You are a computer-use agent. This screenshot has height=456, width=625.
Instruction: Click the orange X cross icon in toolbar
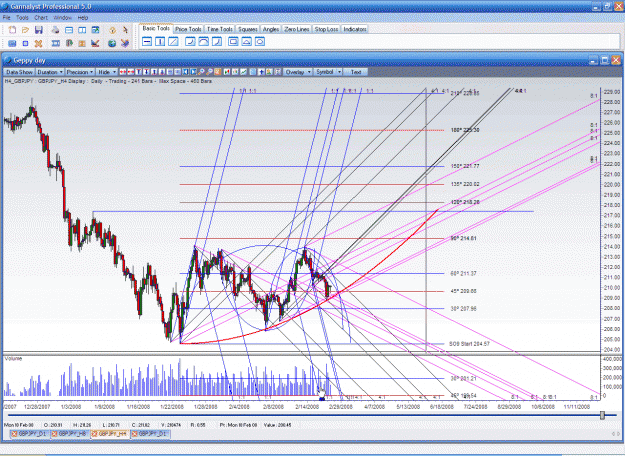(38, 43)
